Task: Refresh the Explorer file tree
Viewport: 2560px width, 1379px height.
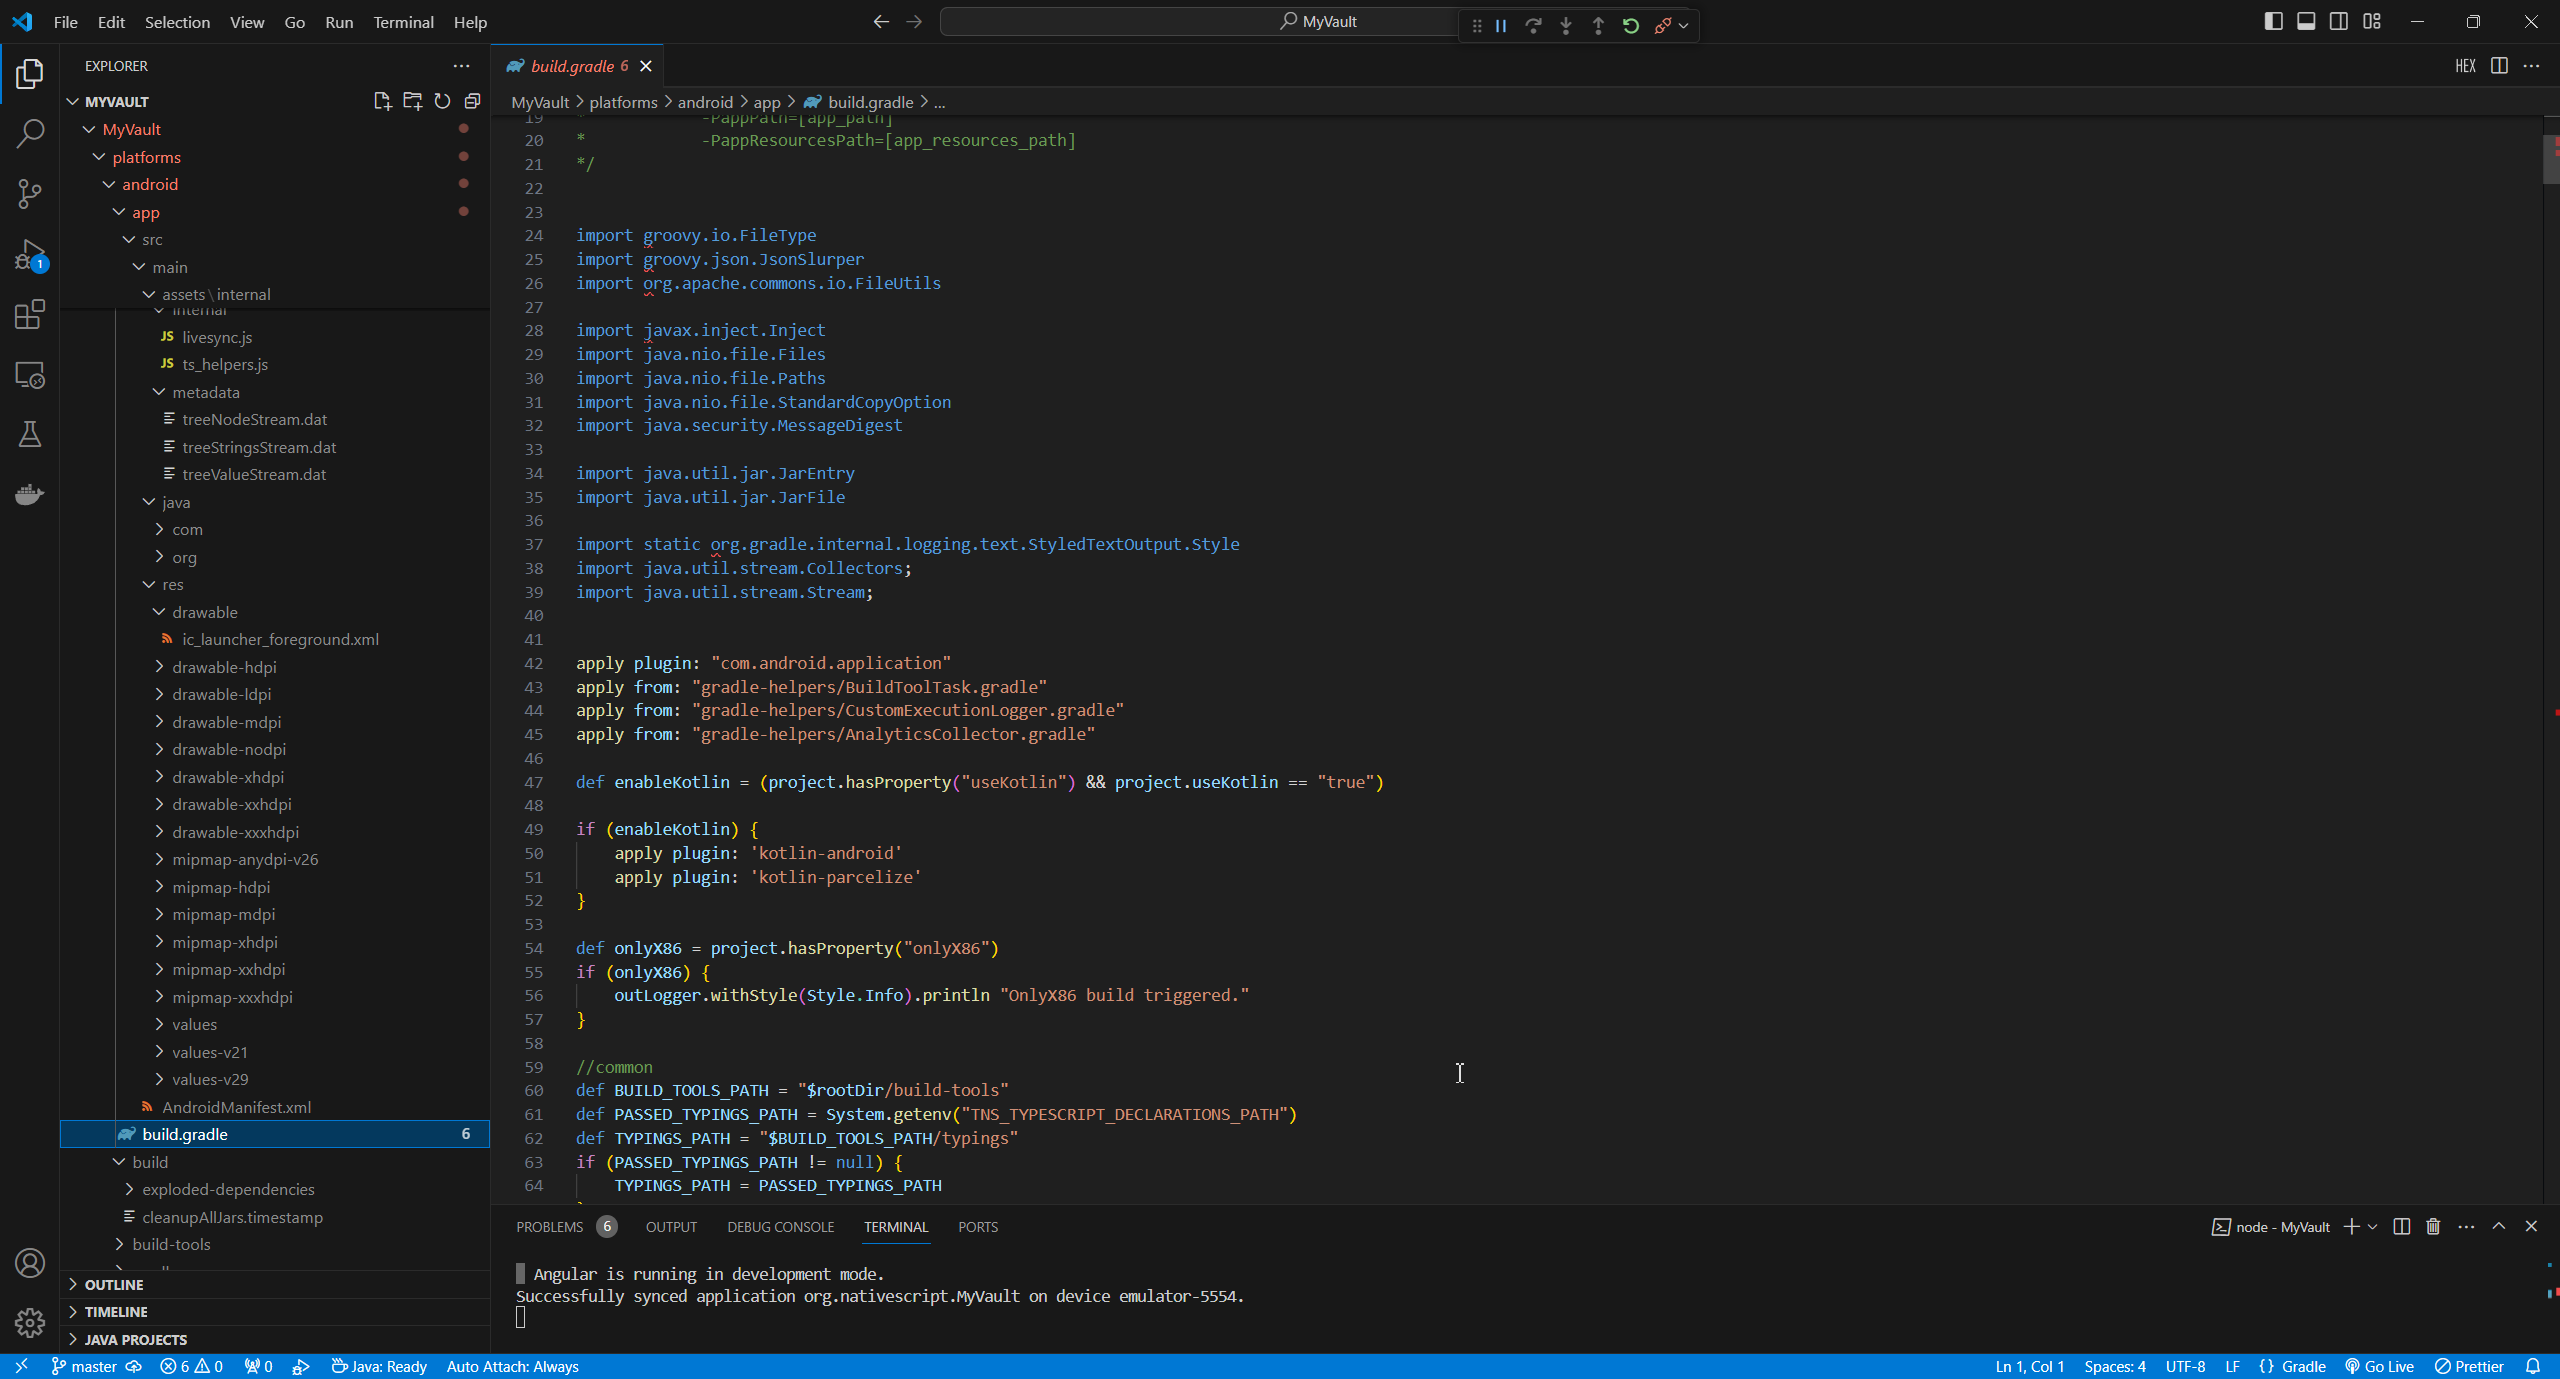Action: pyautogui.click(x=442, y=101)
